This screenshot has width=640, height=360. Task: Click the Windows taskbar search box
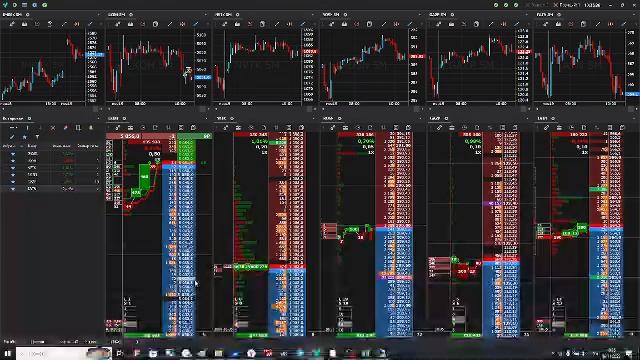pos(64,353)
